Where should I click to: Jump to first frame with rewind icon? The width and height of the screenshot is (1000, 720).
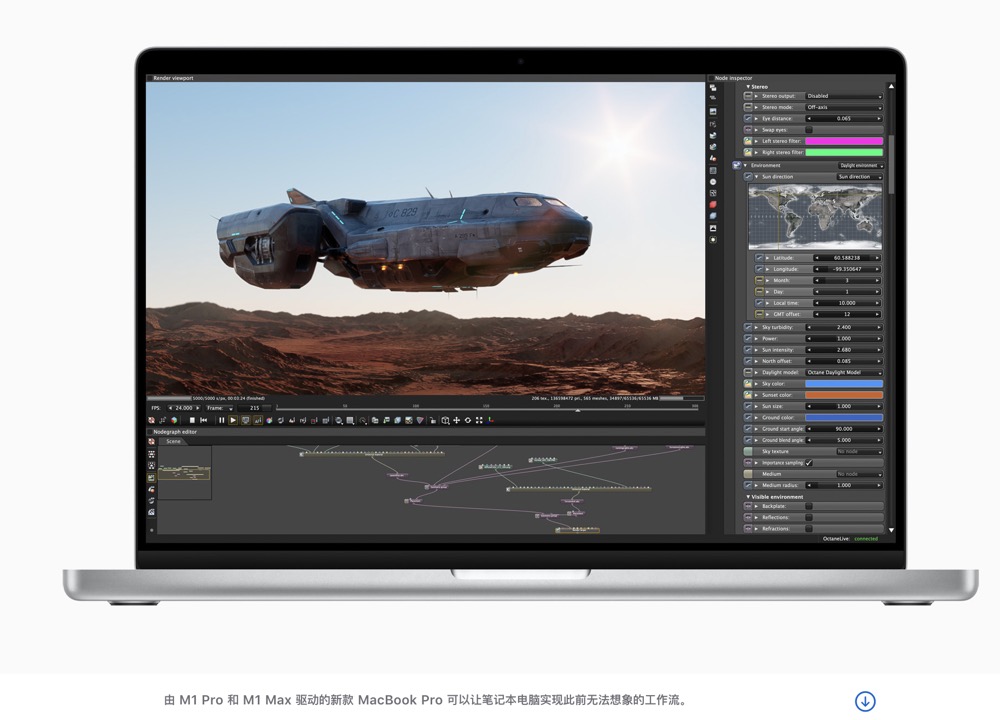click(x=203, y=420)
